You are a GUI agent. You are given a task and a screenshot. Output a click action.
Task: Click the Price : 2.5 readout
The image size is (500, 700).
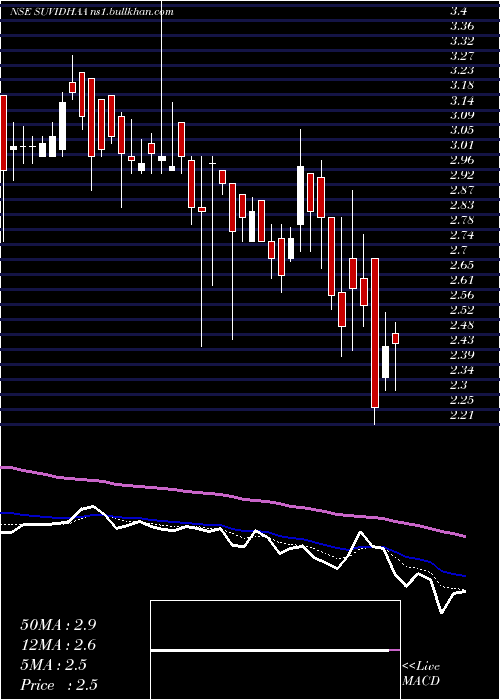(x=59, y=685)
